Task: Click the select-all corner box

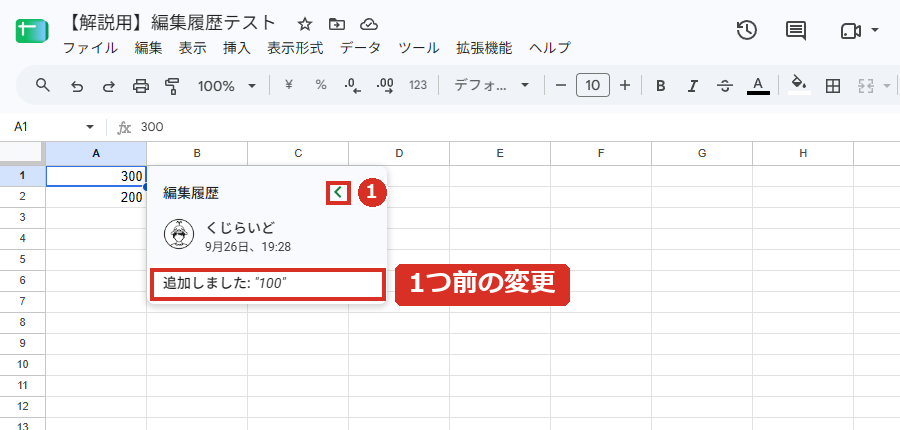Action: 22,153
